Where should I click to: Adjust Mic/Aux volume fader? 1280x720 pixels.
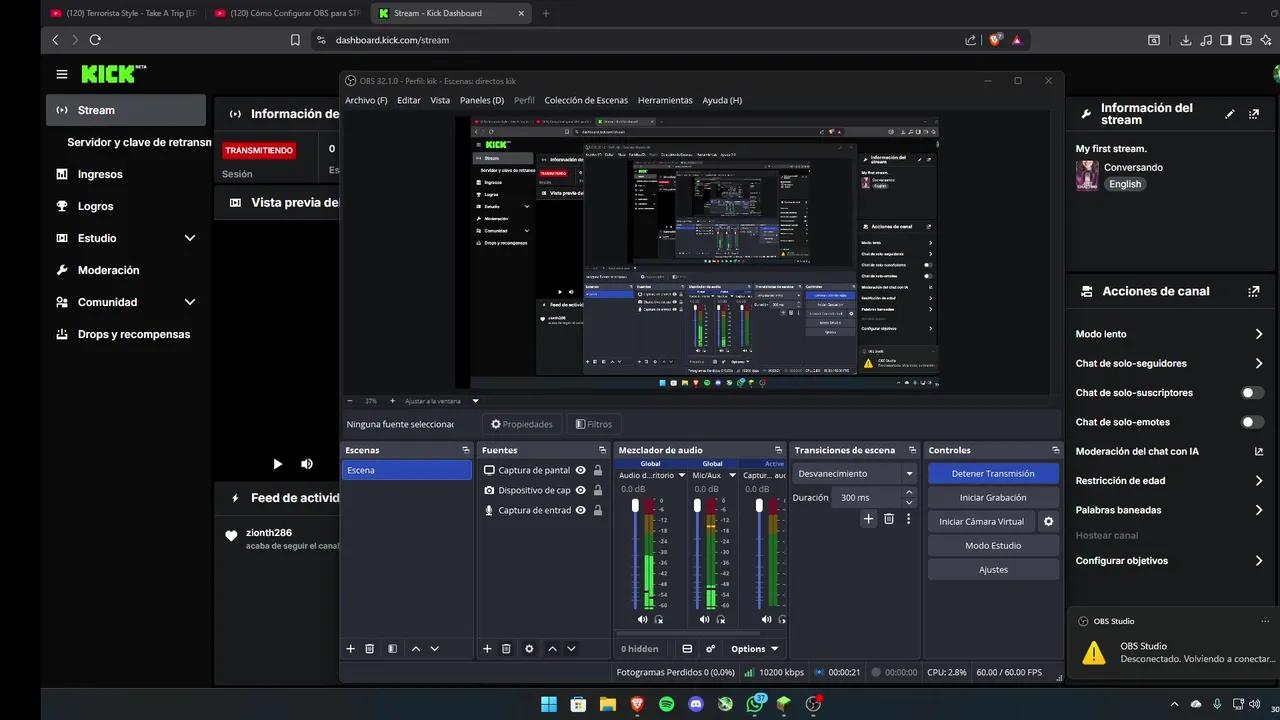696,507
